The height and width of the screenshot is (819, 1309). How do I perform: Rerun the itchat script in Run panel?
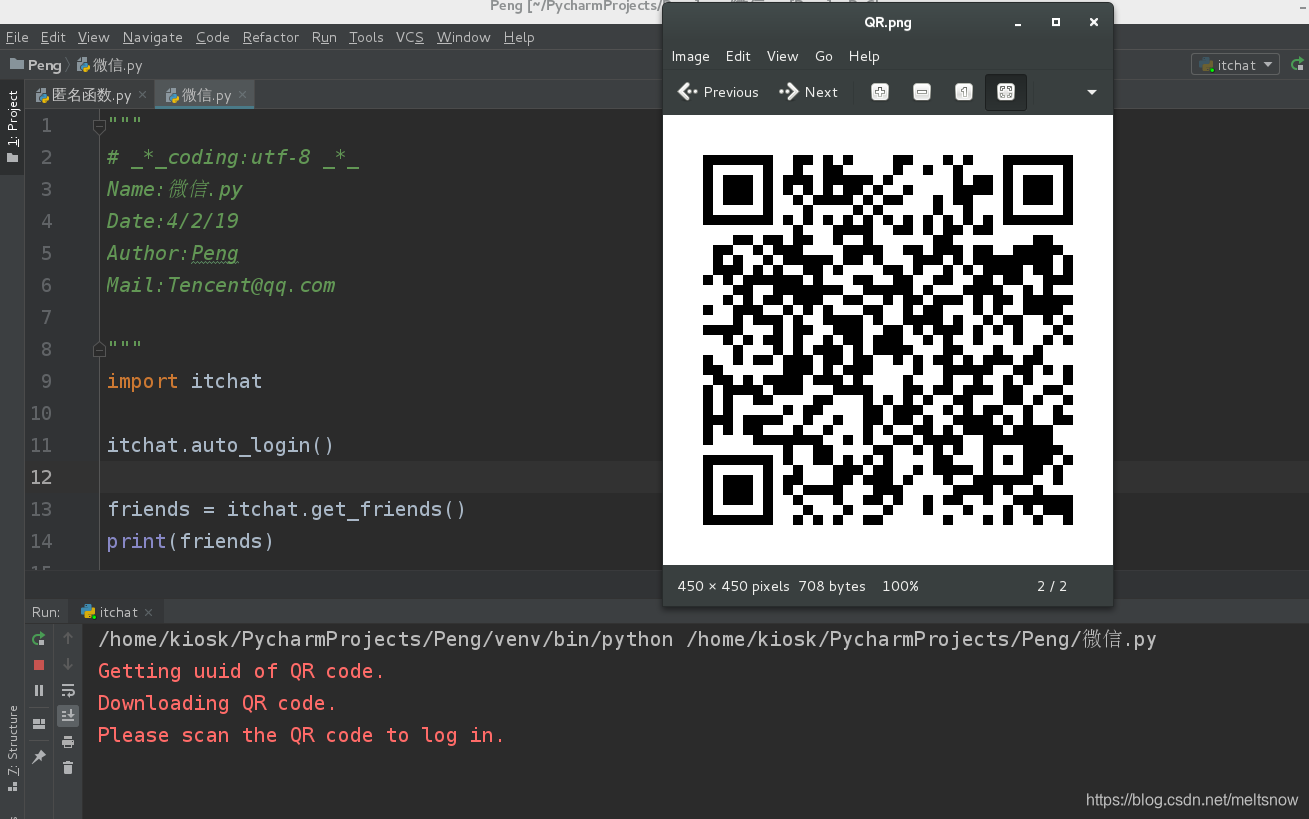click(39, 638)
